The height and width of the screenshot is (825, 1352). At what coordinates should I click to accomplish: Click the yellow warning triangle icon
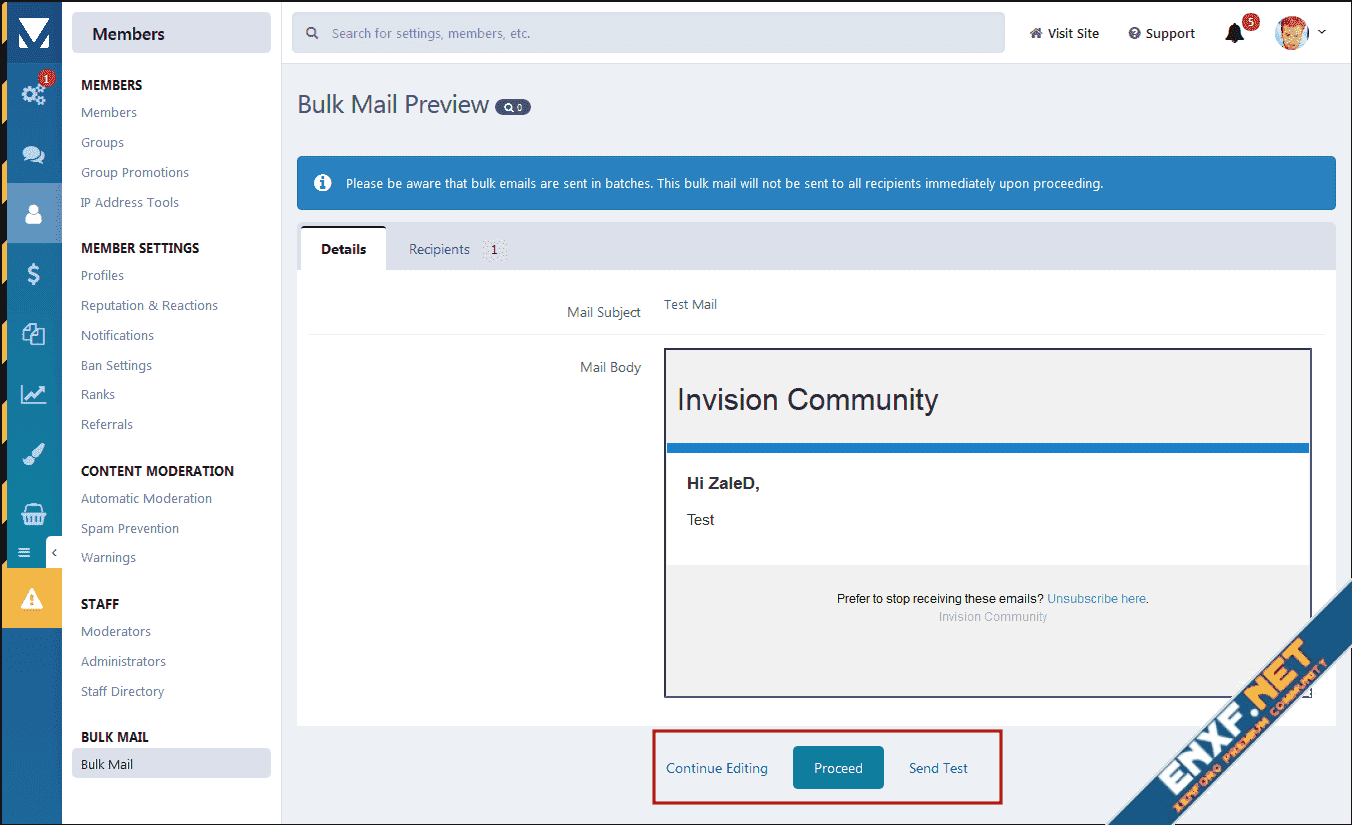[32, 598]
